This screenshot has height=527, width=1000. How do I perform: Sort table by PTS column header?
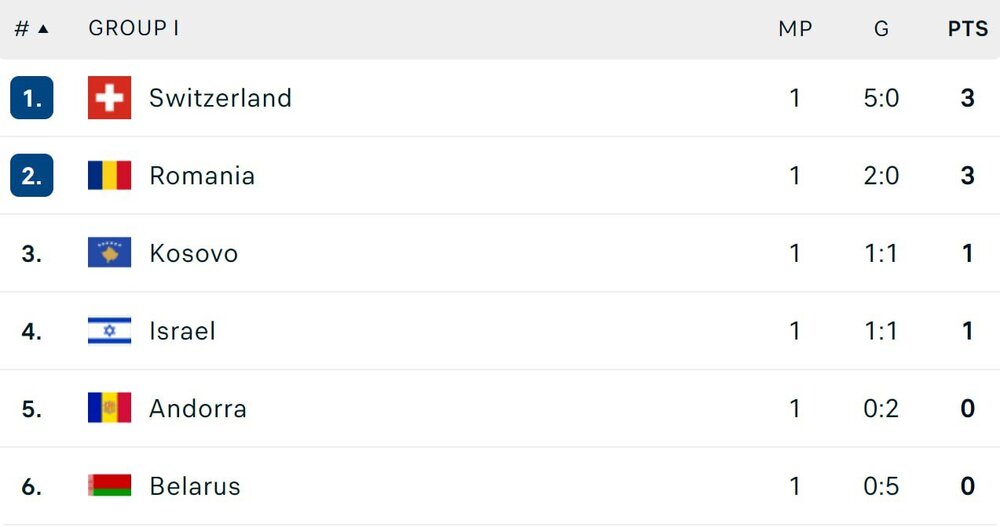point(967,29)
